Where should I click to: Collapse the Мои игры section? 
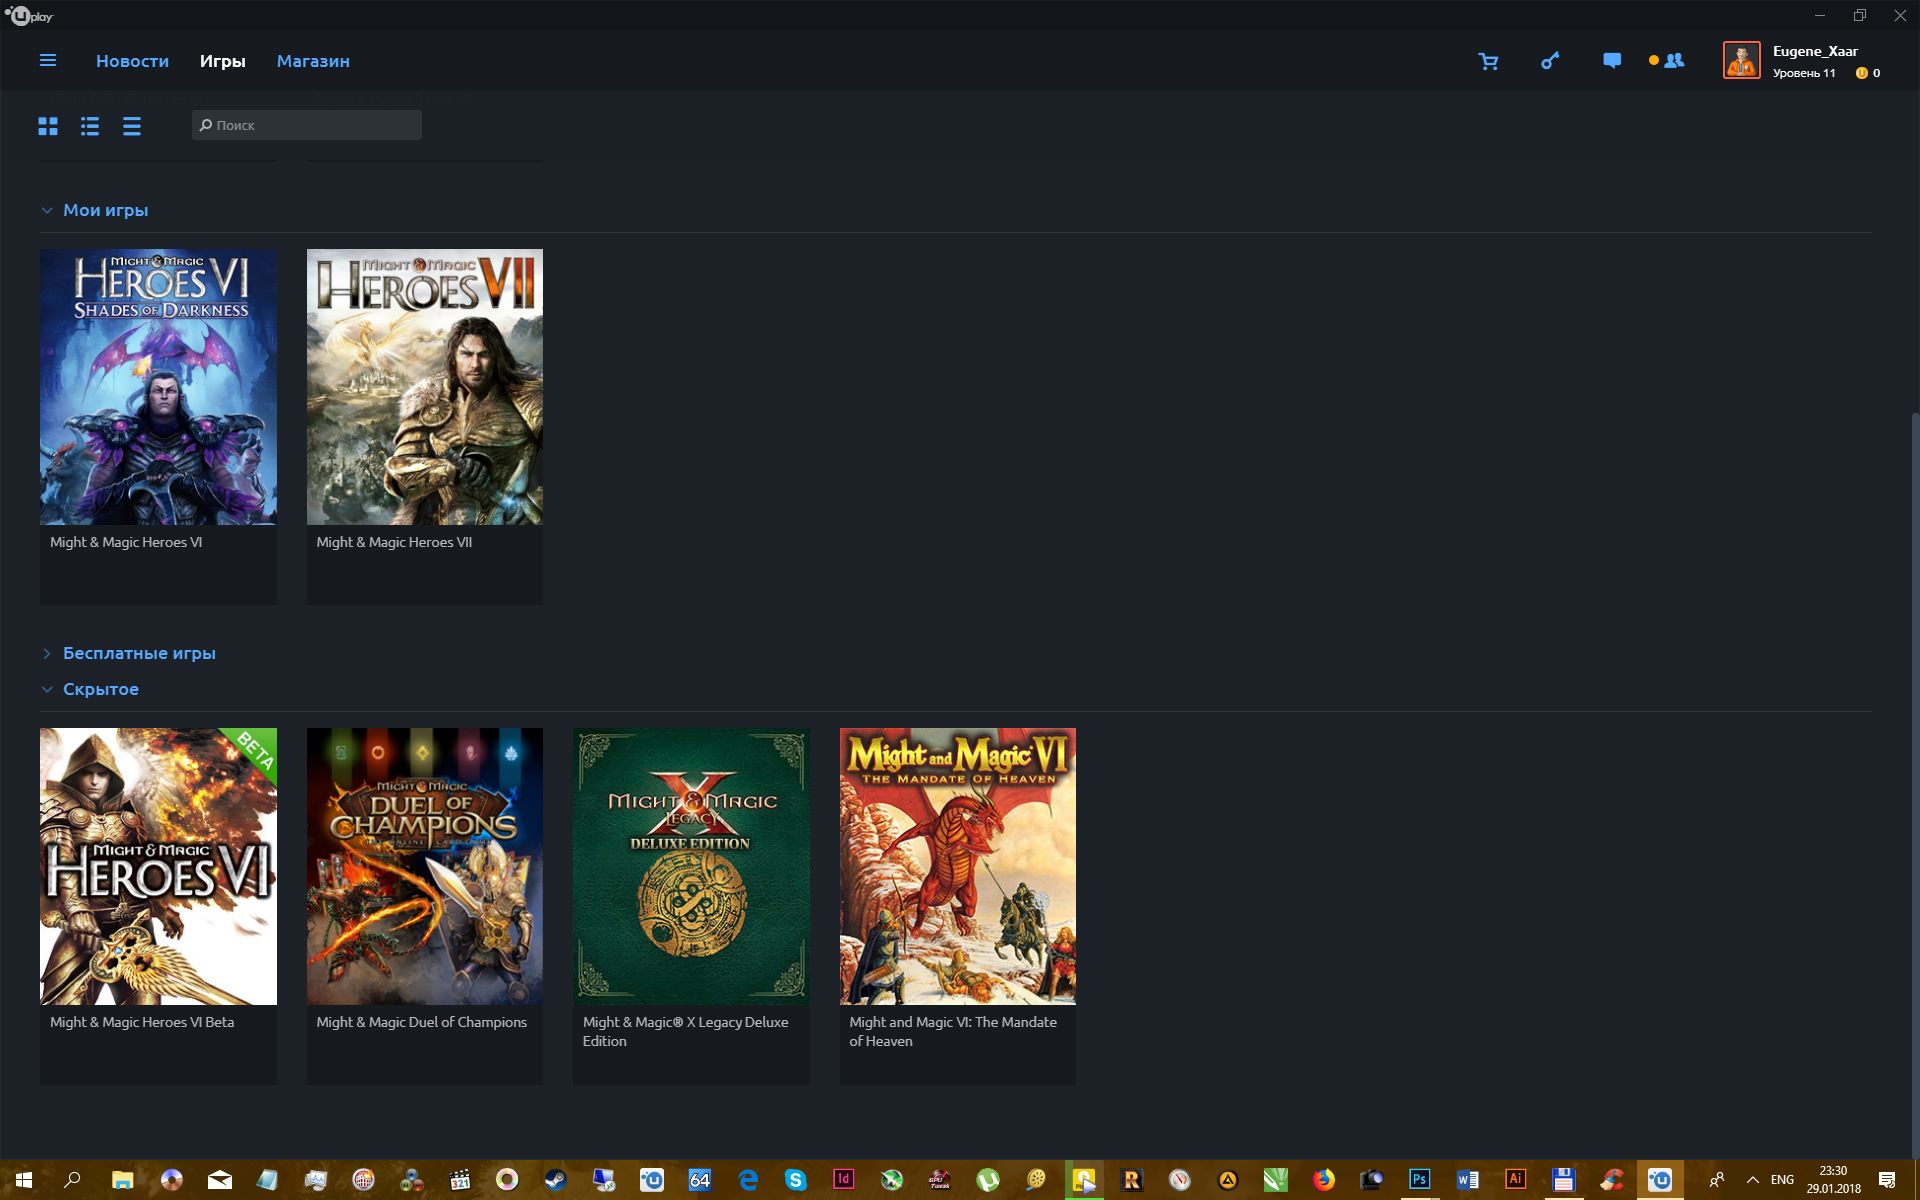(47, 210)
